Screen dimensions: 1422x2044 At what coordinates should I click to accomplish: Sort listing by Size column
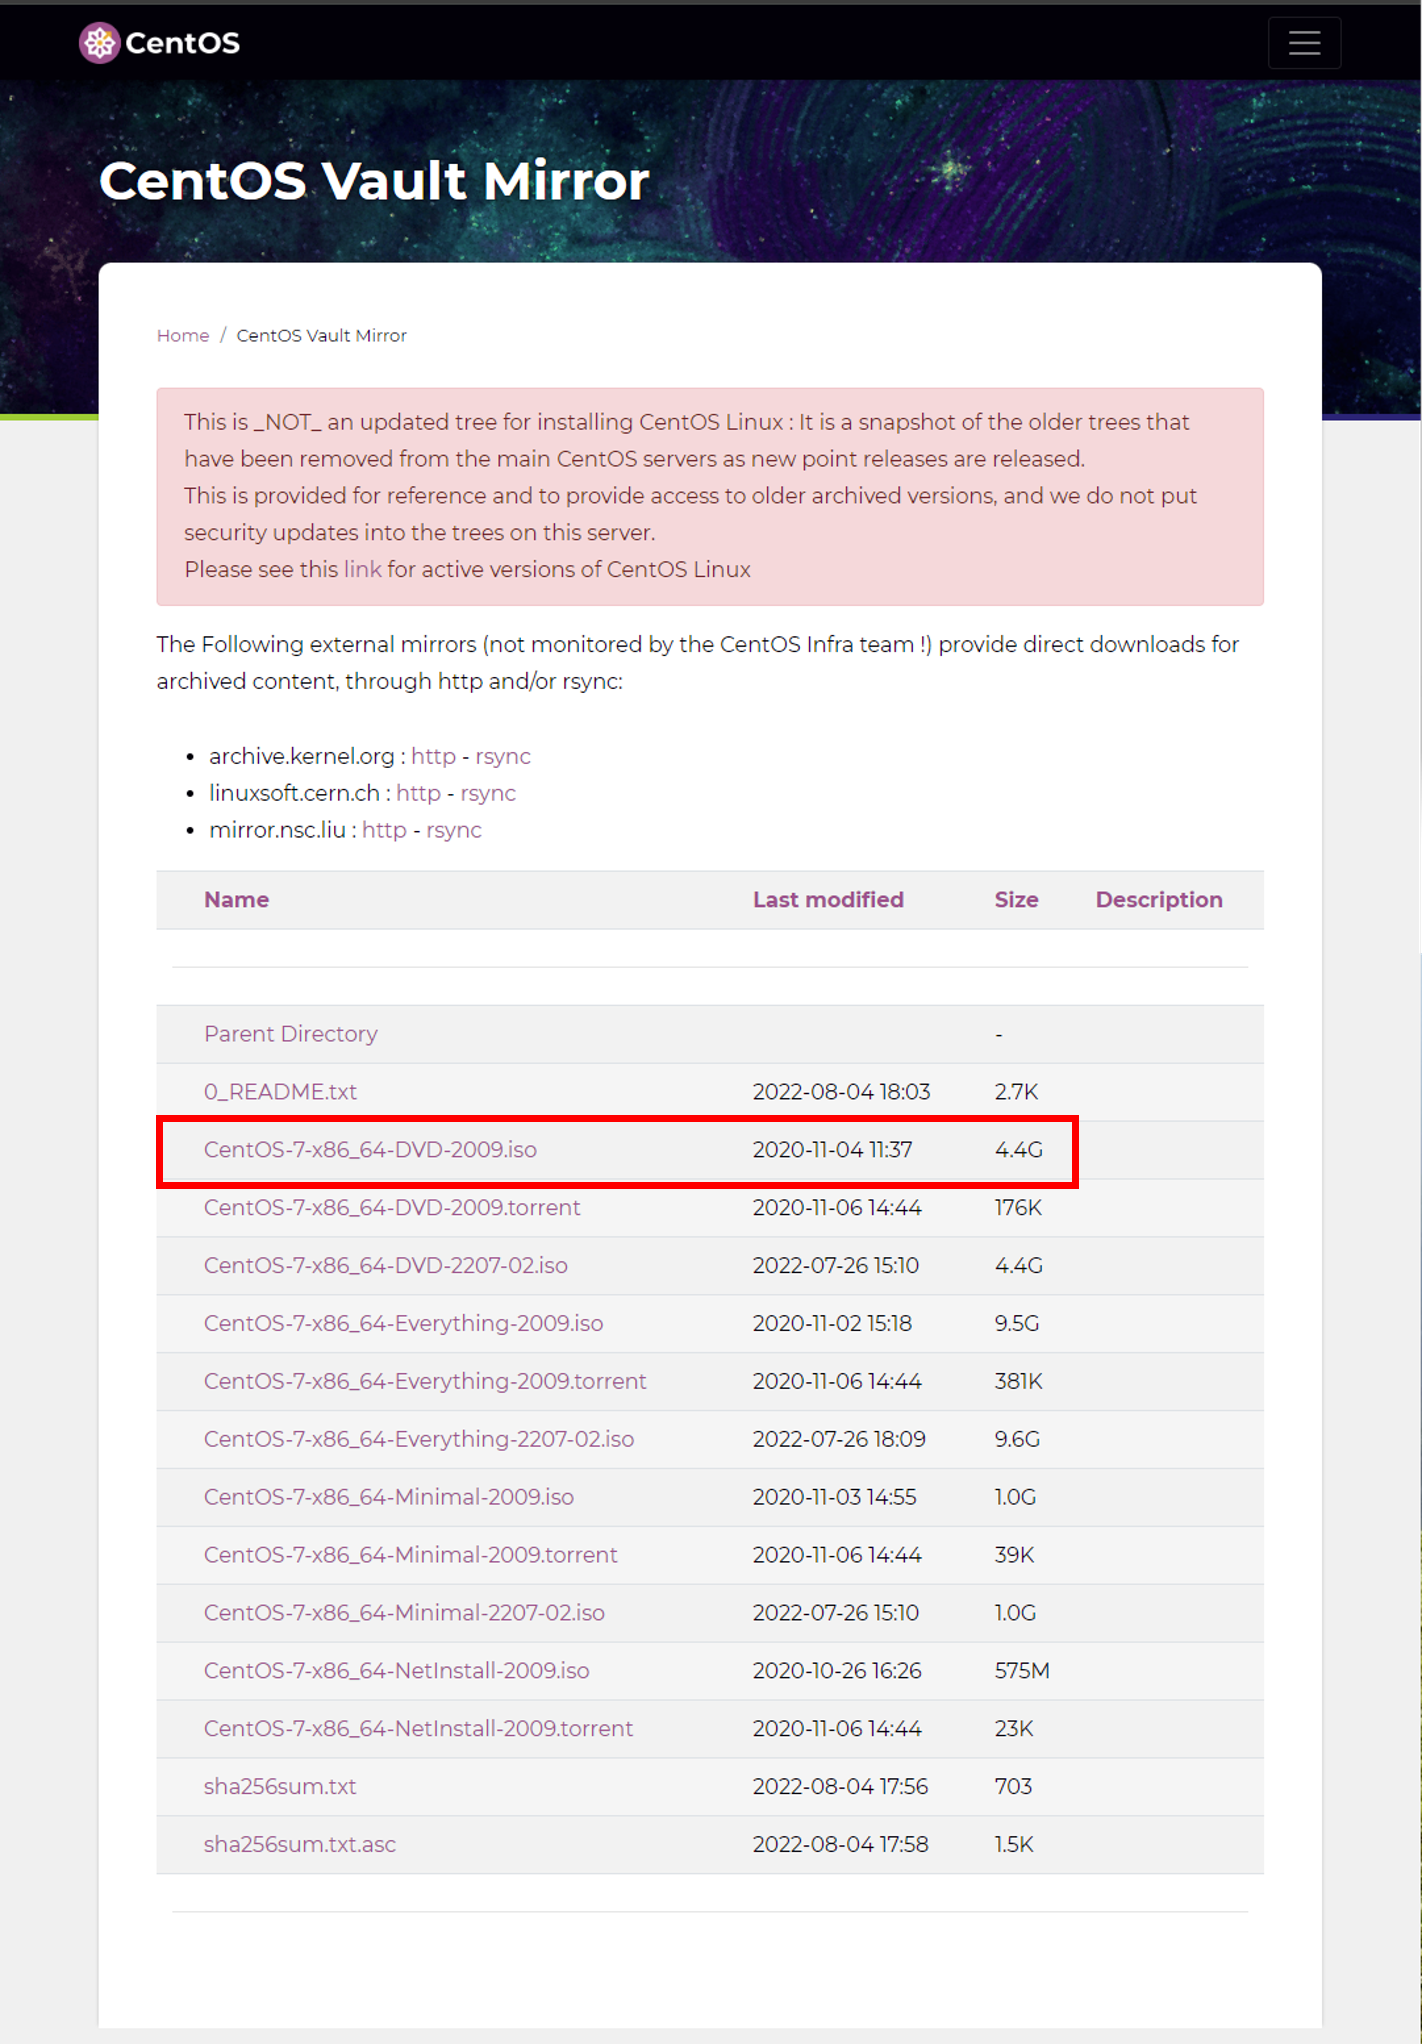click(1016, 900)
